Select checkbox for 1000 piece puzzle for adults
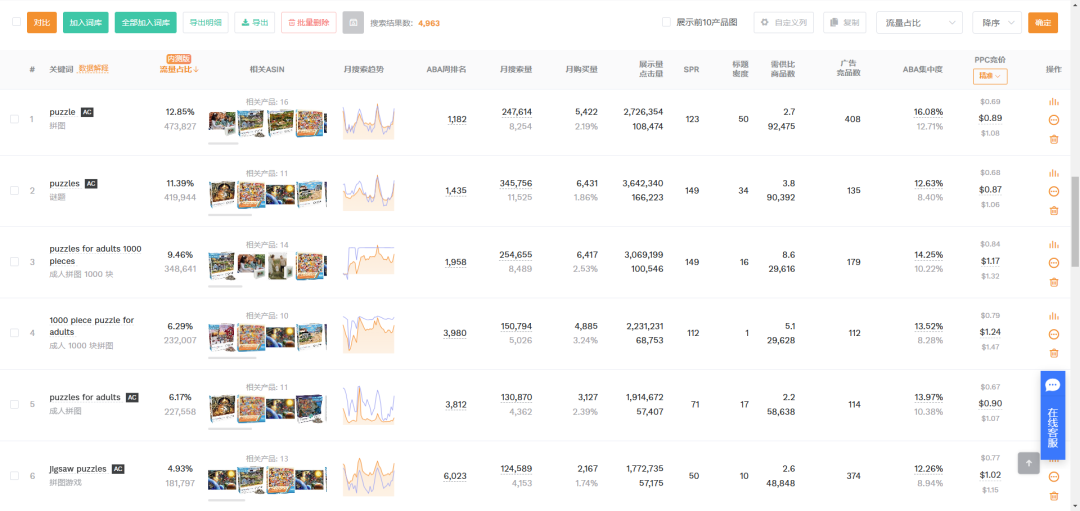The height and width of the screenshot is (511, 1080). [x=14, y=333]
